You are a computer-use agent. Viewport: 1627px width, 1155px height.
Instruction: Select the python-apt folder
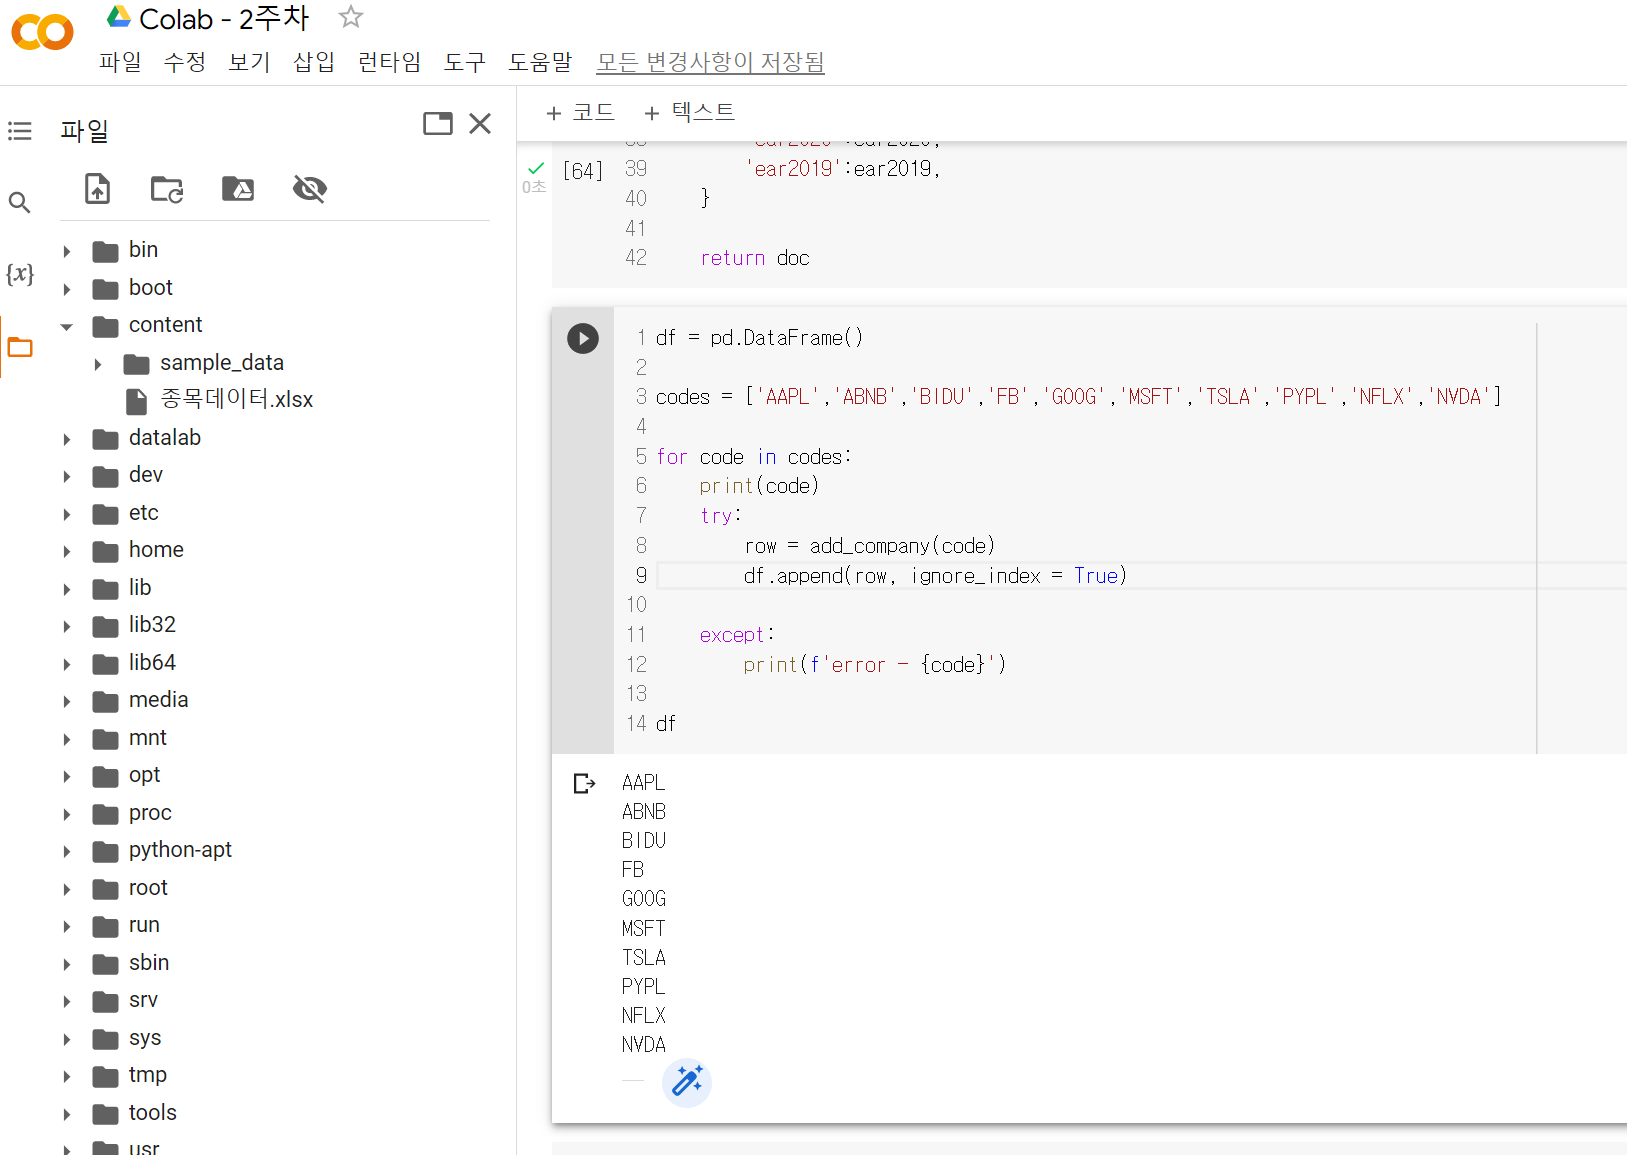point(180,850)
